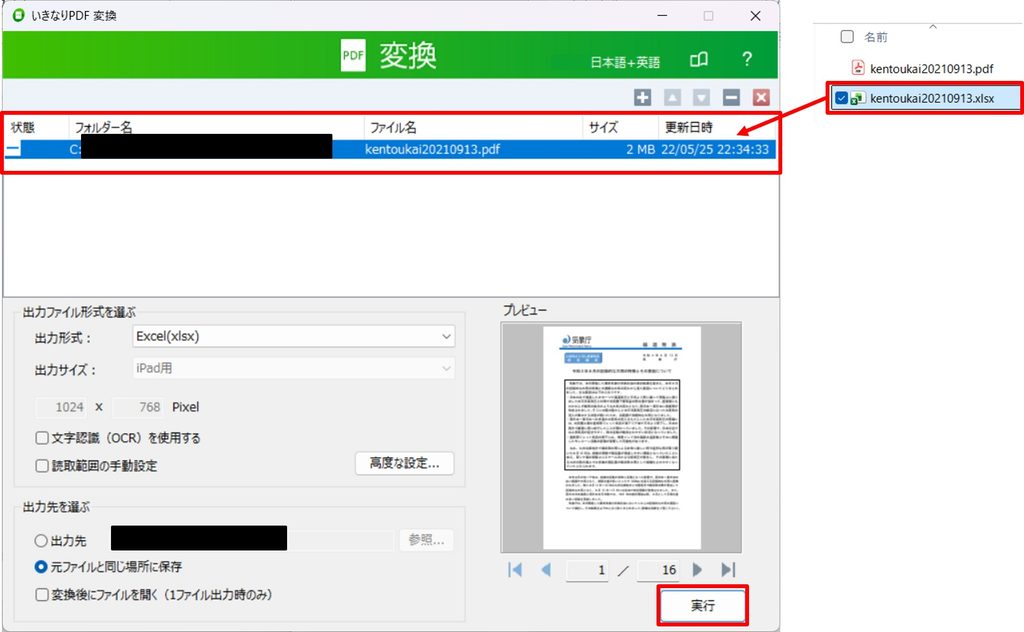Expand the 出力形式 Excel(xlsx) dropdown
The height and width of the screenshot is (632, 1024).
[293, 336]
